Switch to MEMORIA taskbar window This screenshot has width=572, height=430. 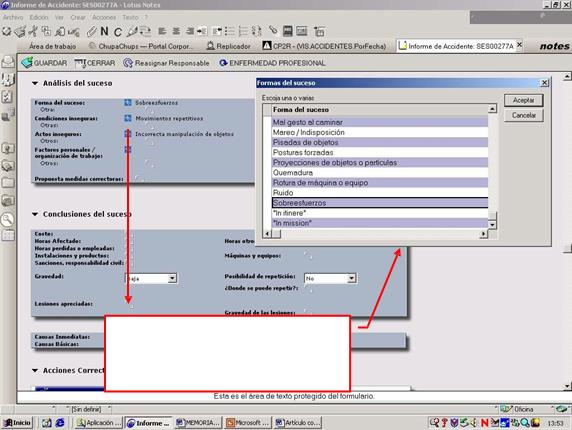[197, 423]
